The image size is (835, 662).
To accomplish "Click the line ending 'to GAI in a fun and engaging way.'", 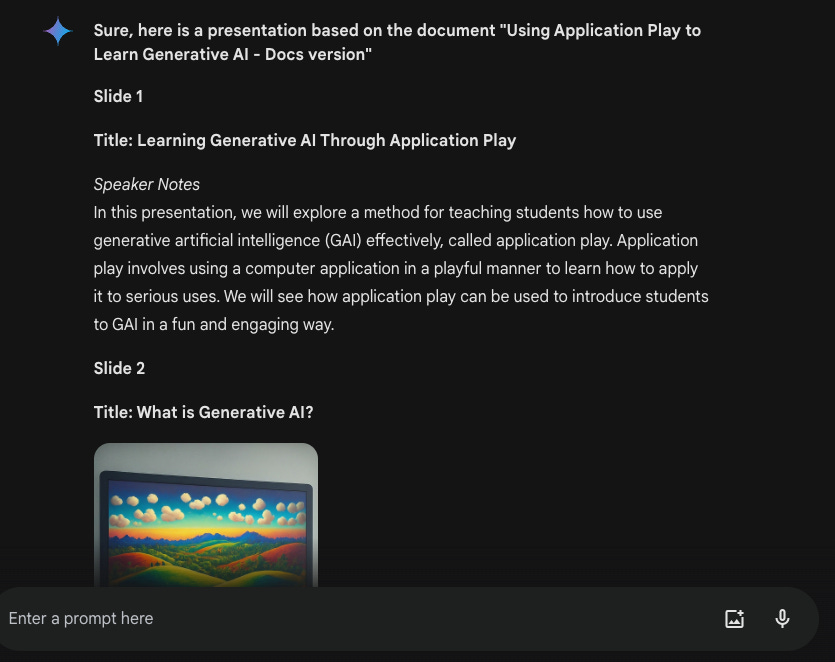I will [214, 324].
